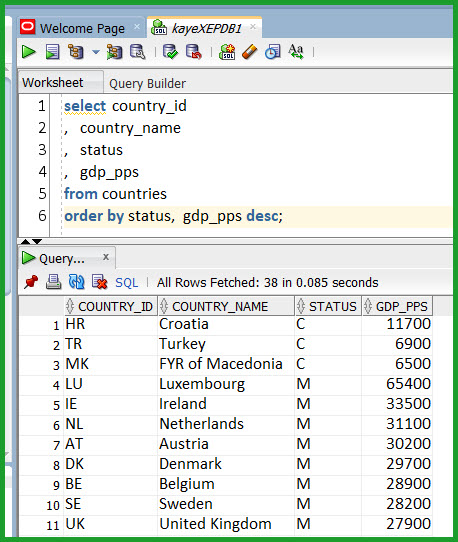Screen dimensions: 458x542
Task: Select the Sweden cell
Action: pyautogui.click(x=226, y=504)
